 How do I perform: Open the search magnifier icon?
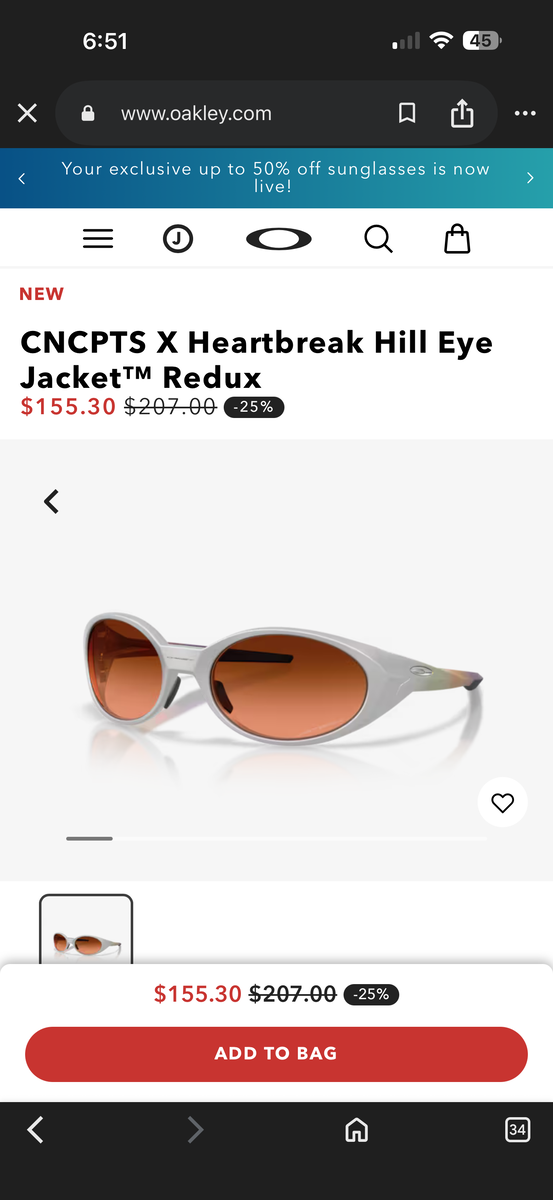click(378, 239)
